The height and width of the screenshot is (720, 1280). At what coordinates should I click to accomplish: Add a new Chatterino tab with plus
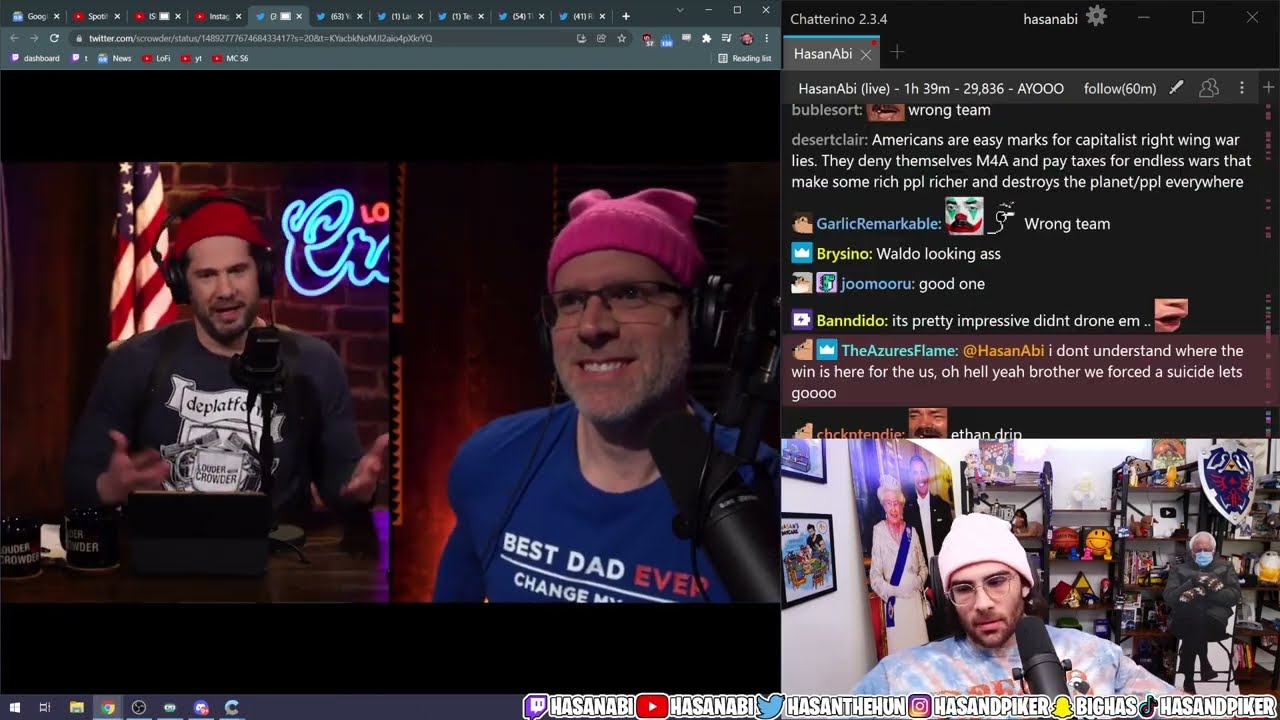point(897,53)
